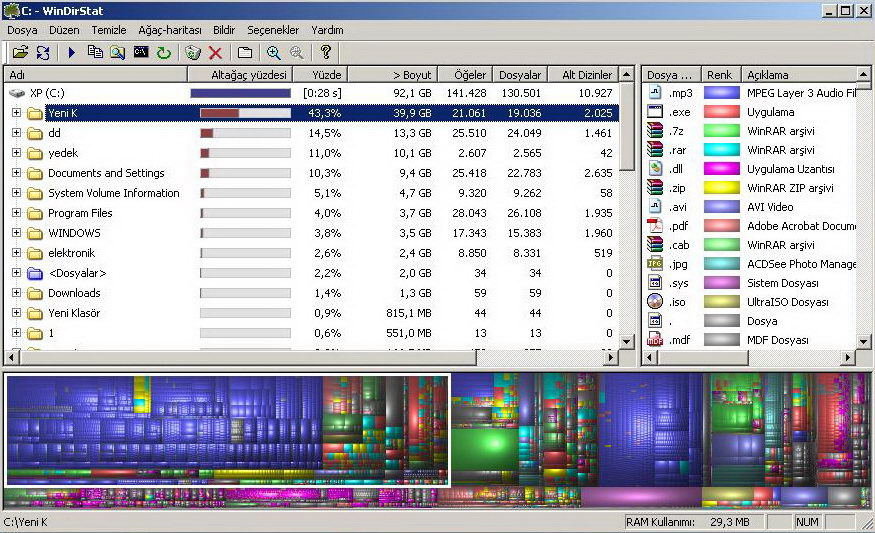875x533 pixels.
Task: Click the Explorer here magnifier-folder icon
Action: (117, 52)
